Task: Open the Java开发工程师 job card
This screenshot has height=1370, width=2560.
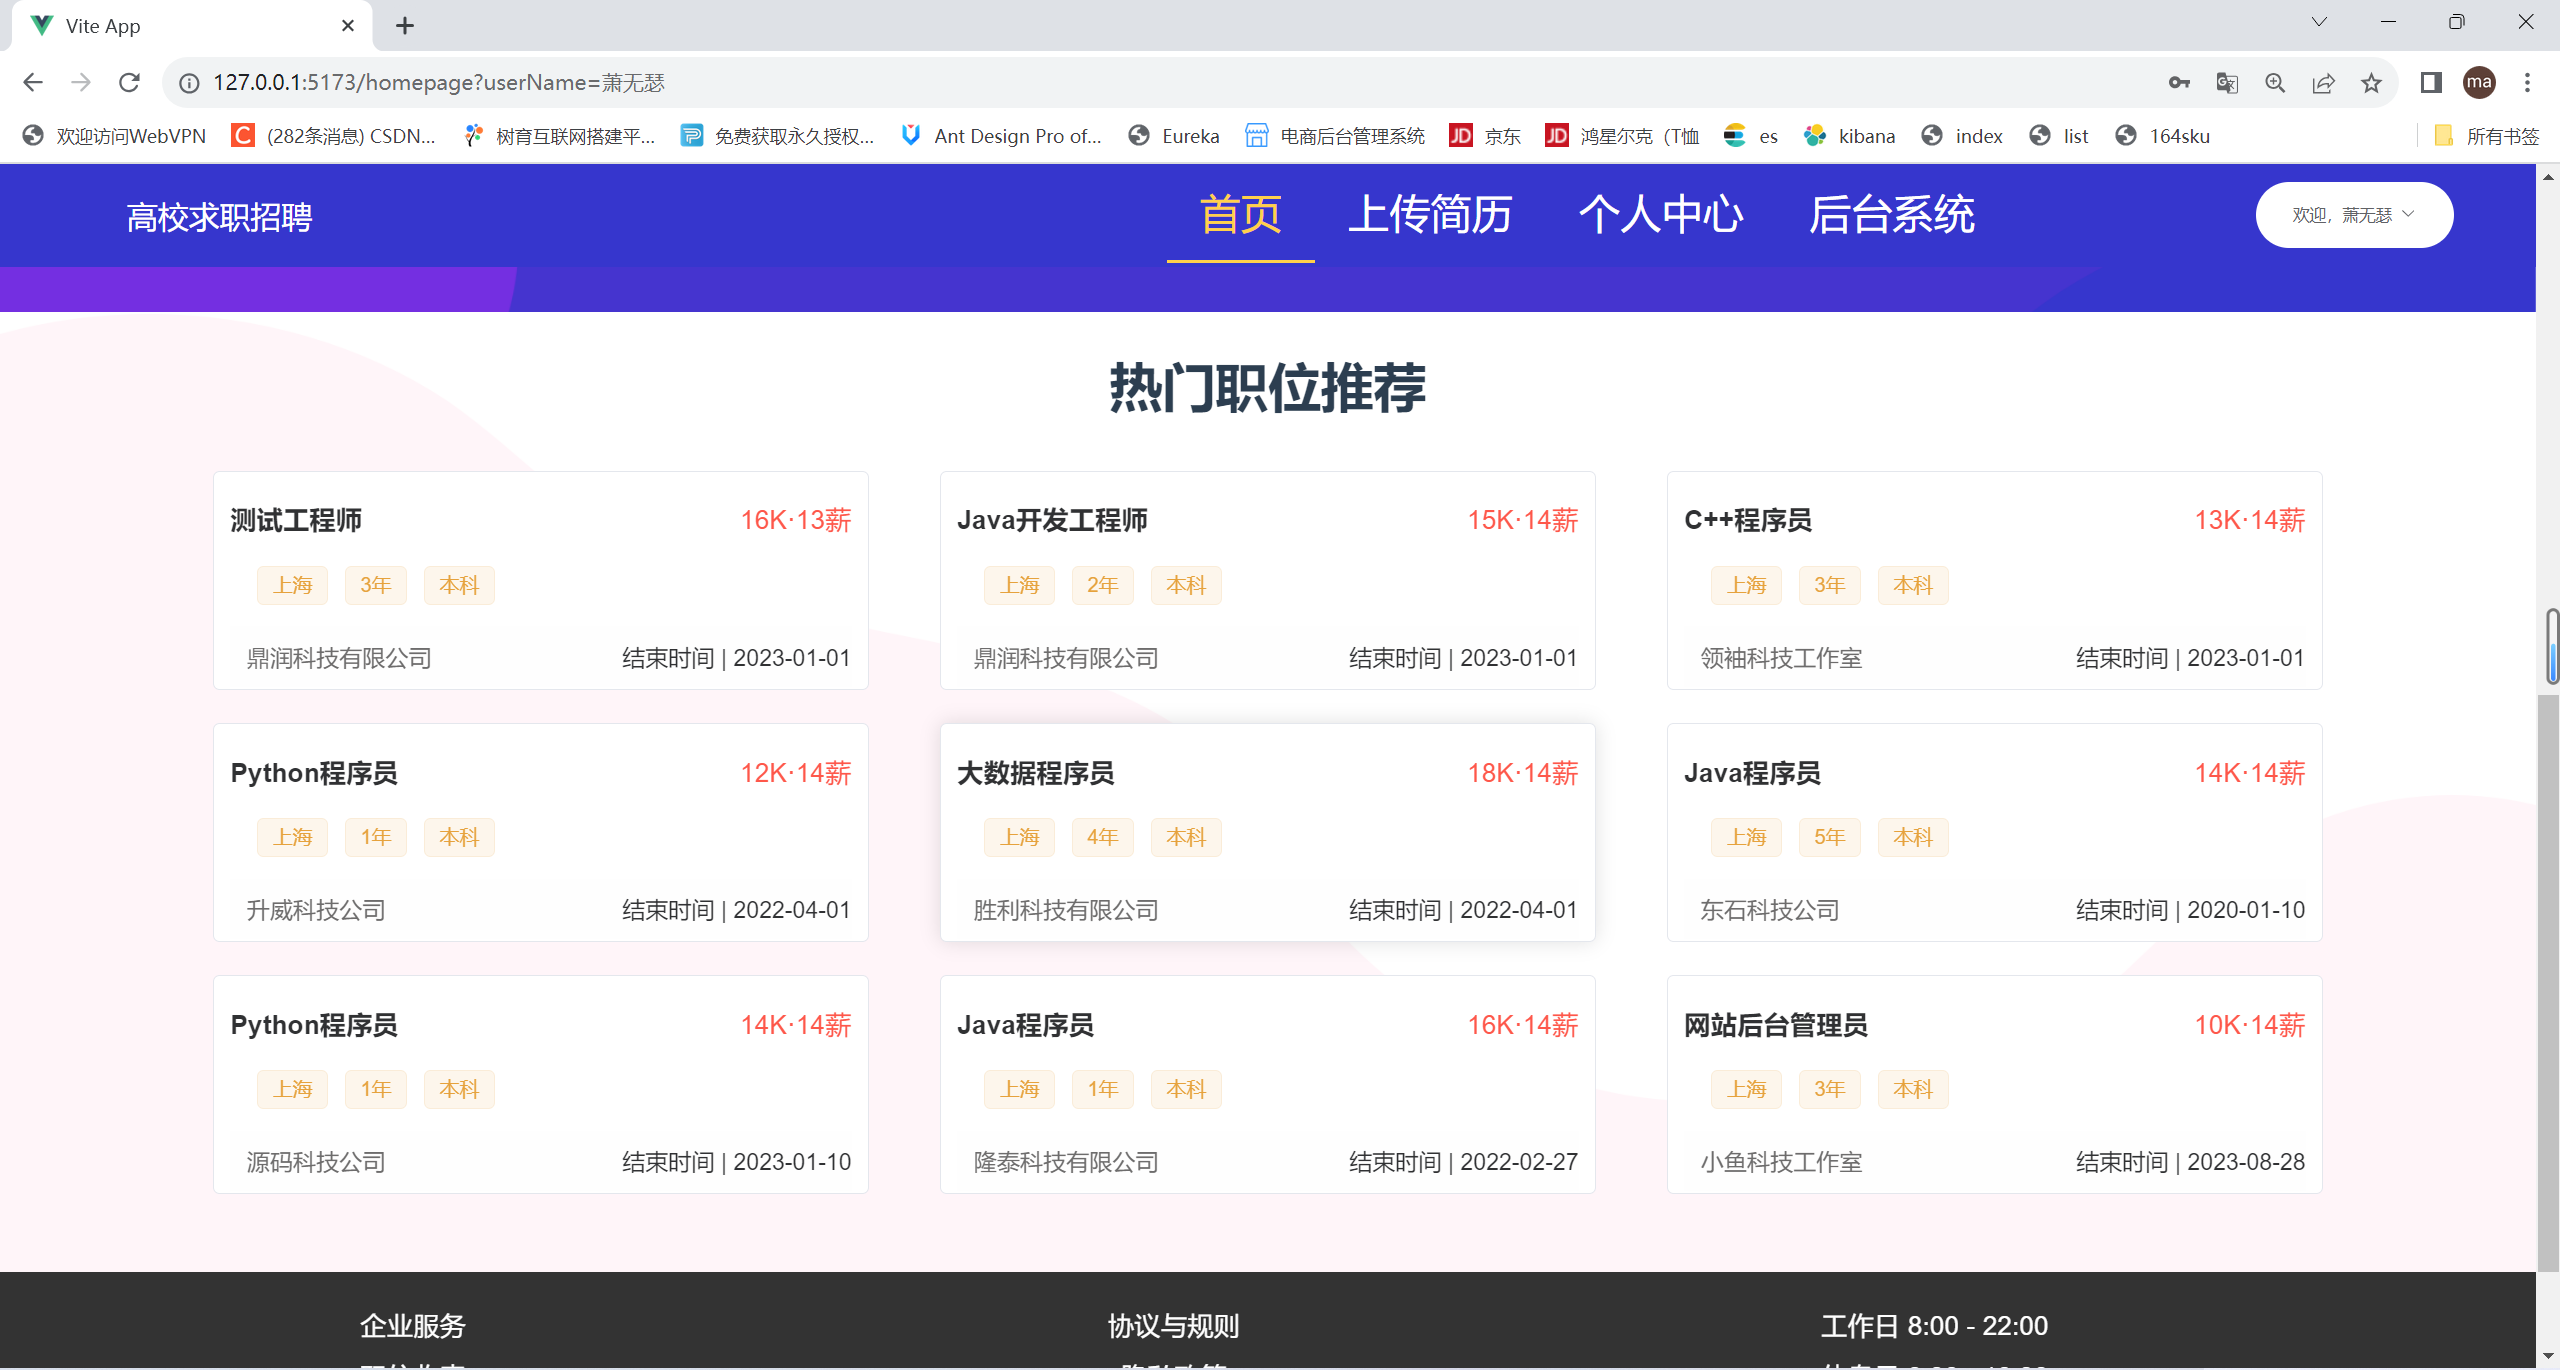Action: [x=1267, y=581]
